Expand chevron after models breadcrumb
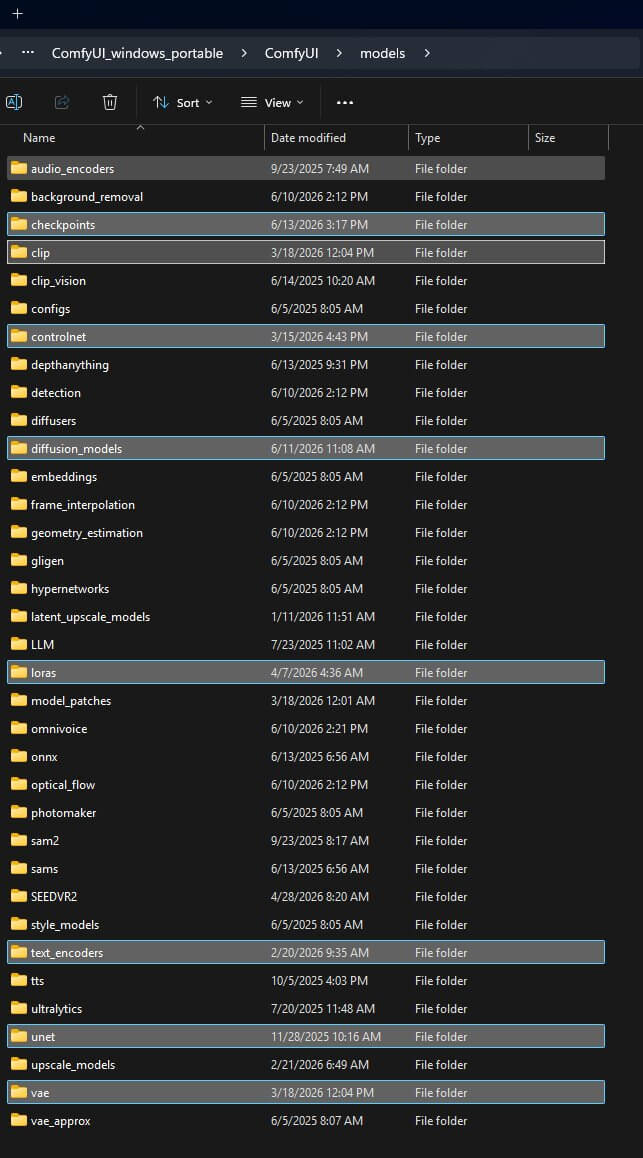 pos(427,53)
